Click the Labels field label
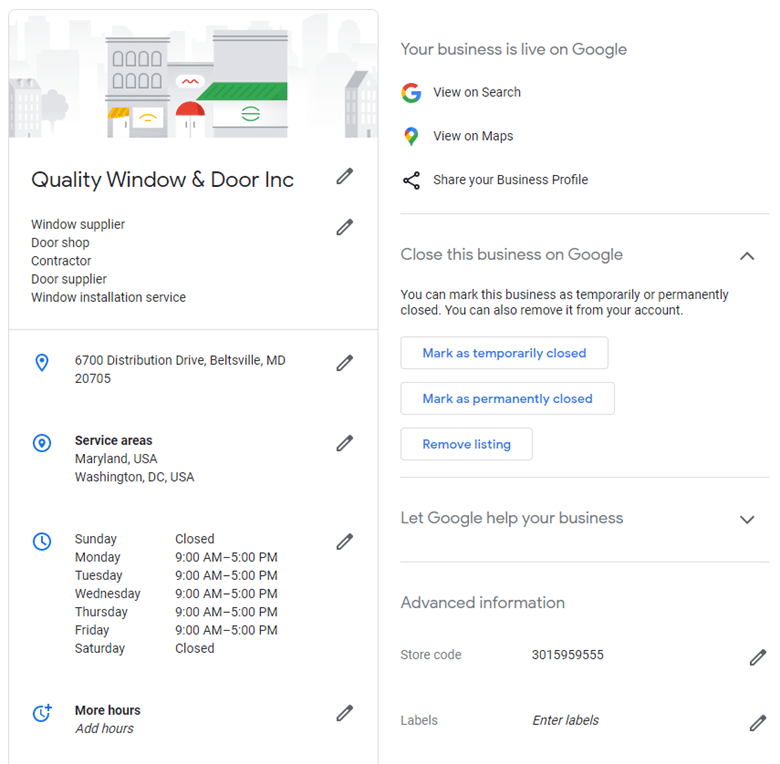The image size is (780, 764). click(419, 720)
